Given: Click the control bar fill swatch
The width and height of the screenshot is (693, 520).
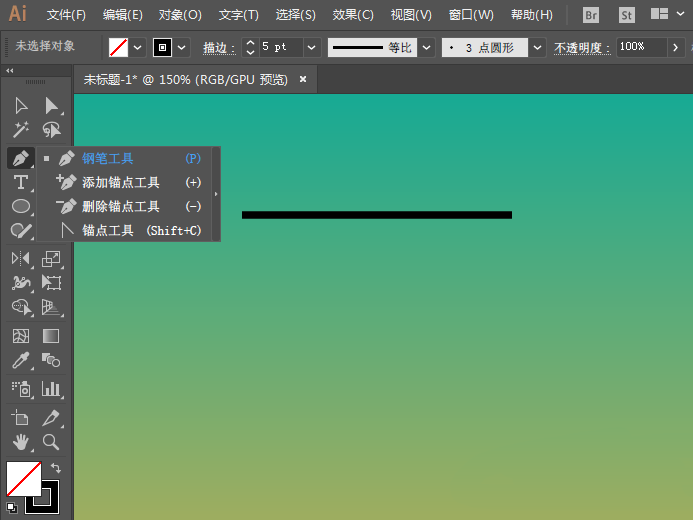Looking at the screenshot, I should coord(118,47).
